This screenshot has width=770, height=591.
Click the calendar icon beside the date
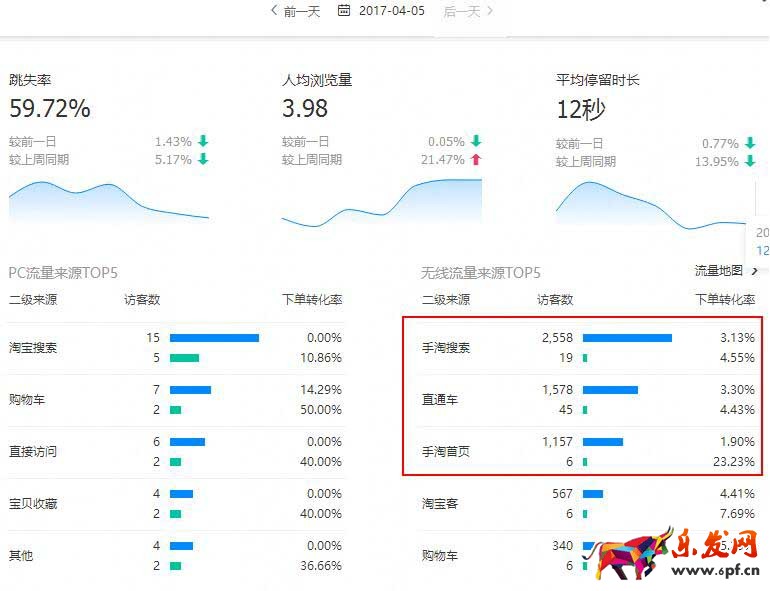[x=344, y=11]
